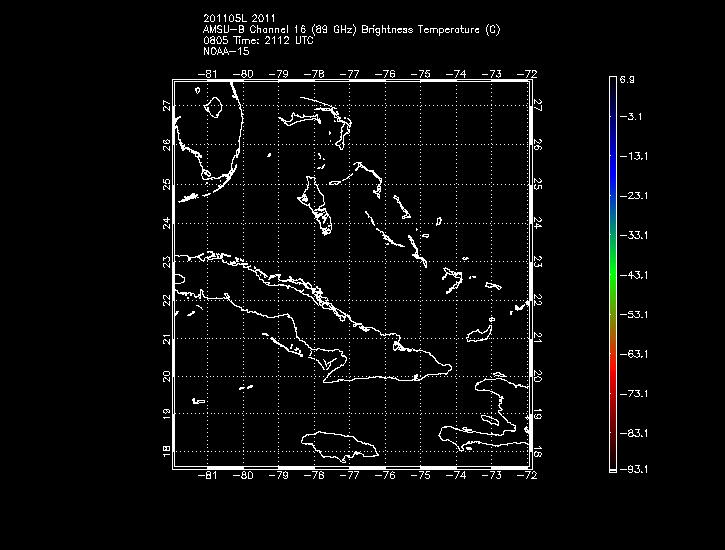Click the "27" latitude label left of map
Viewport: 725px width, 550px height.
(166, 106)
